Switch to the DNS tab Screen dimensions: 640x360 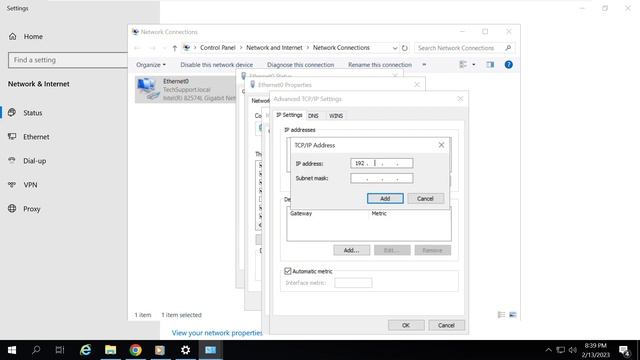coord(313,116)
